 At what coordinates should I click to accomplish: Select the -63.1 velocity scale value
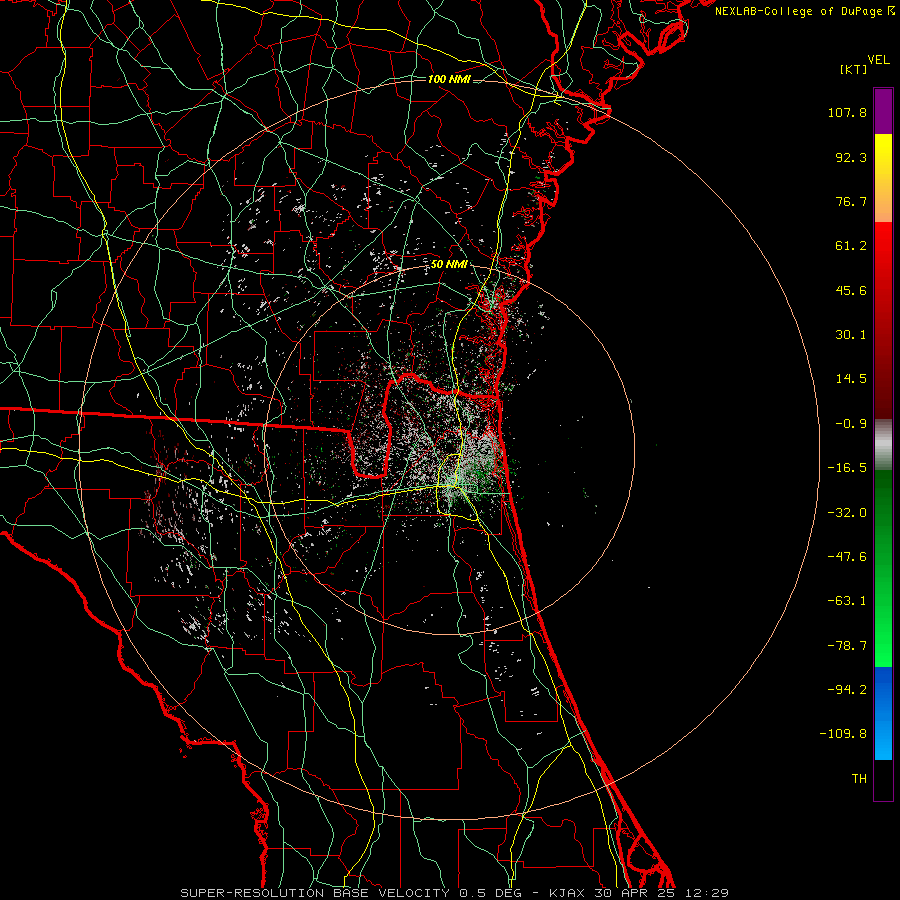point(847,601)
